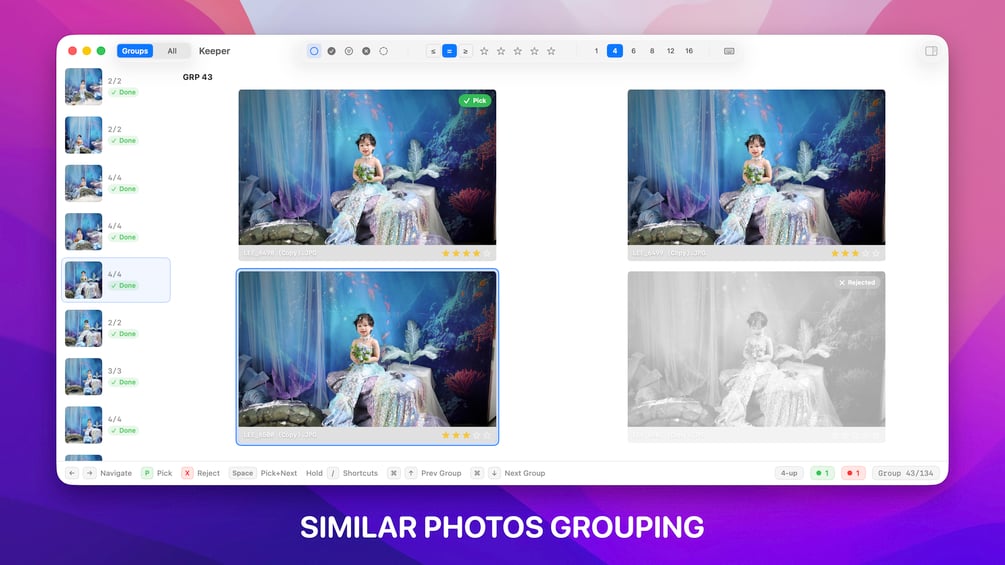Viewport: 1005px width, 565px height.
Task: Click the Keeper app title
Action: click(214, 51)
